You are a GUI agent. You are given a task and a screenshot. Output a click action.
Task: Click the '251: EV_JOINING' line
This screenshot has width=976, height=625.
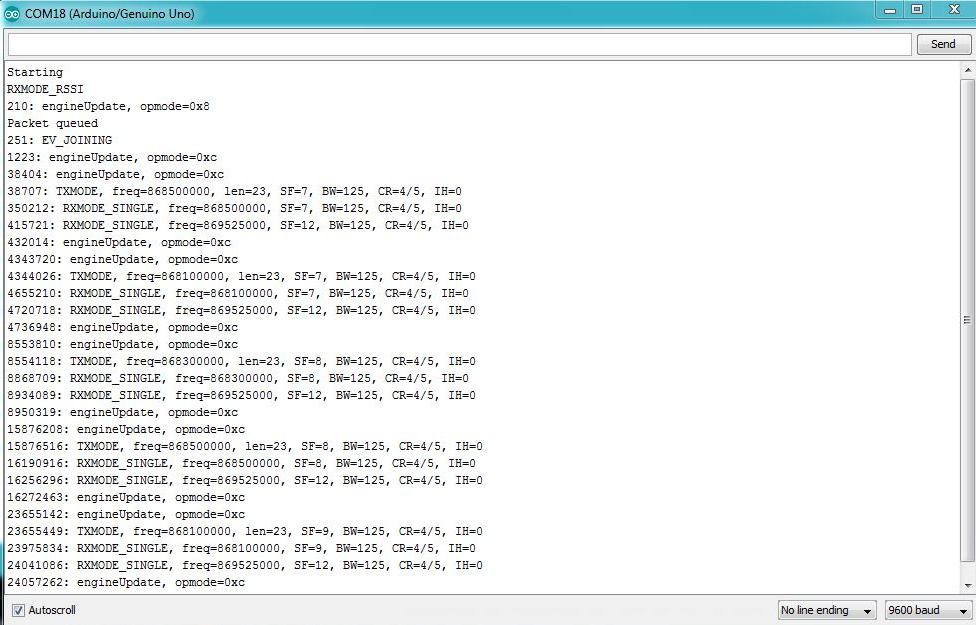pos(60,140)
